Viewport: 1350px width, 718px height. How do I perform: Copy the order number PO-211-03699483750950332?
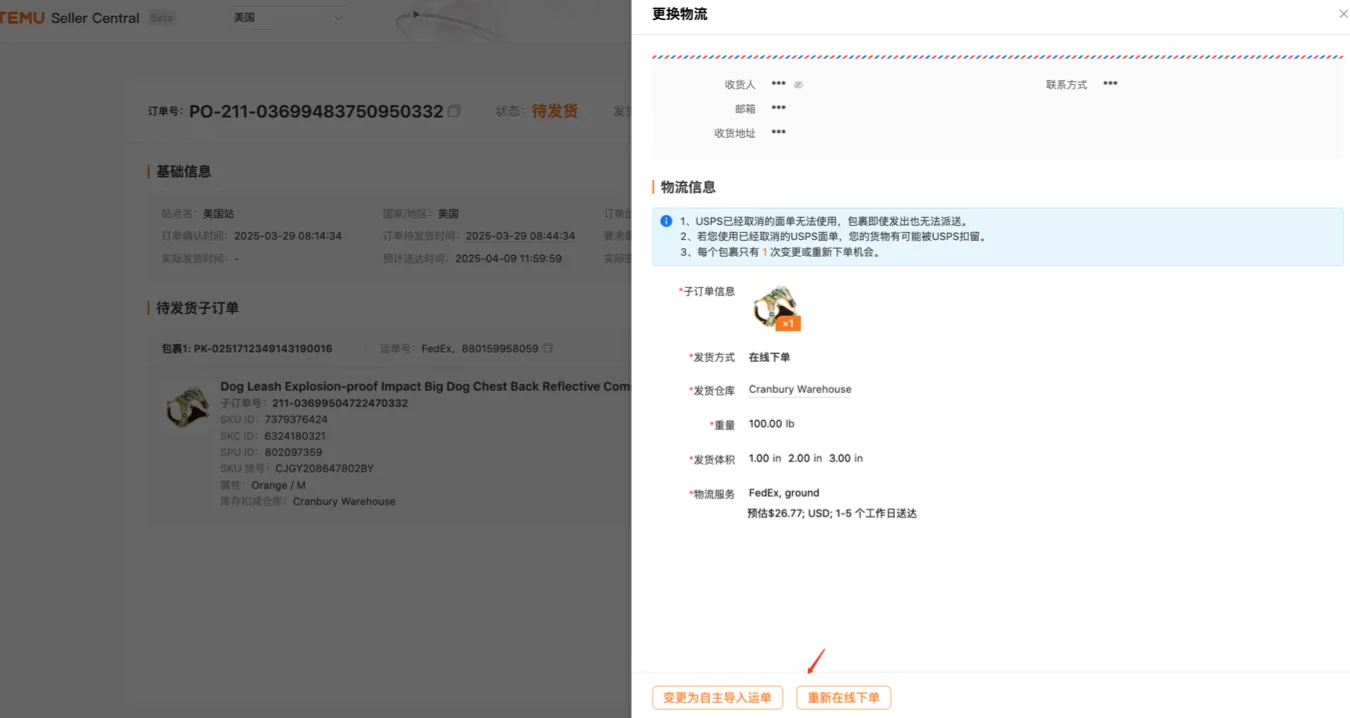pyautogui.click(x=454, y=111)
